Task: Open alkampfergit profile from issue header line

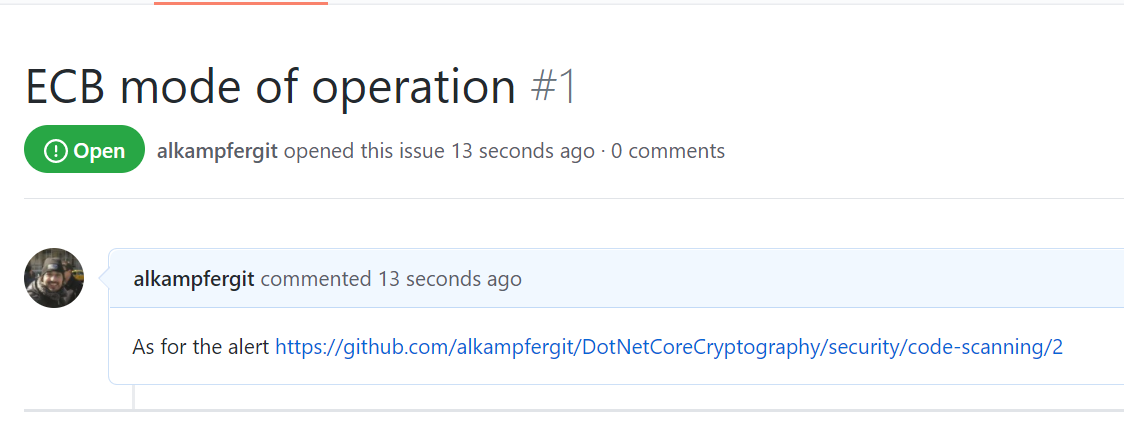Action: point(217,151)
